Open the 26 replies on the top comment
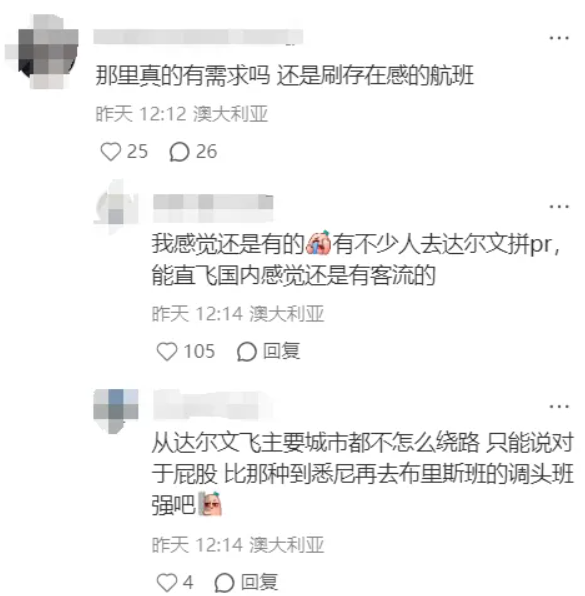This screenshot has width=585, height=596. coord(179,152)
